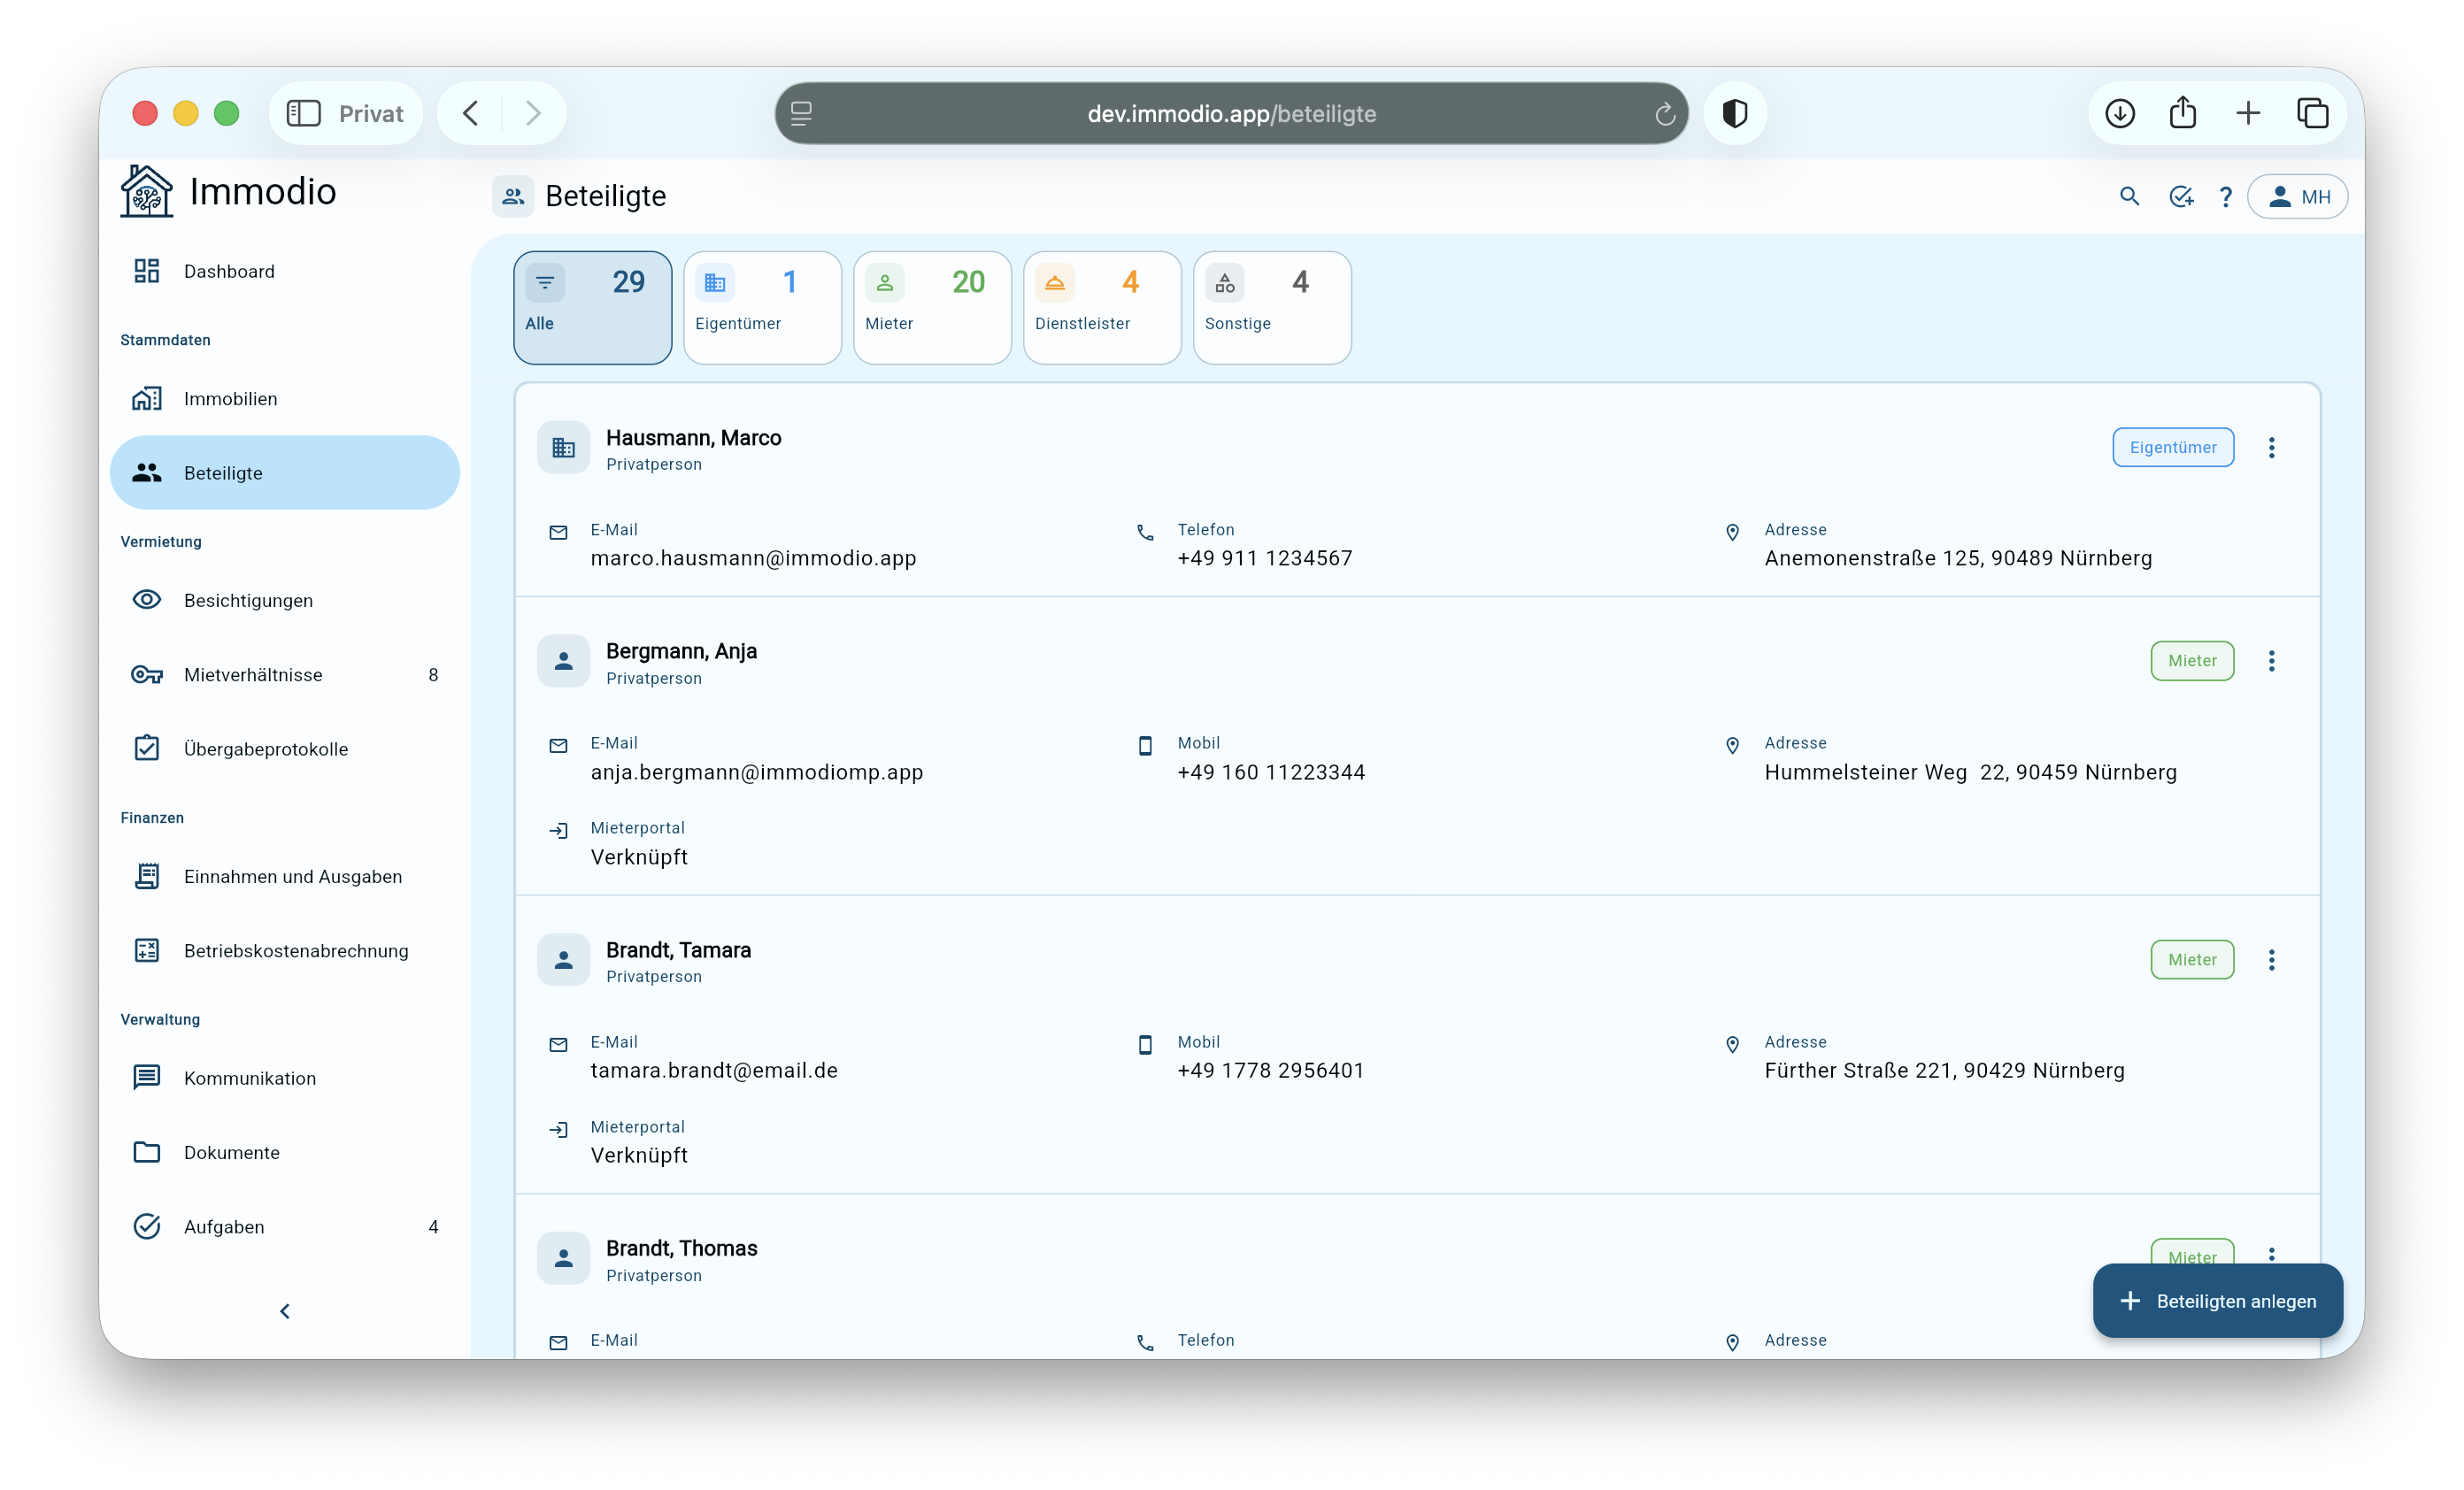Click the Privat profile label
This screenshot has height=1490, width=2464.
tap(371, 113)
